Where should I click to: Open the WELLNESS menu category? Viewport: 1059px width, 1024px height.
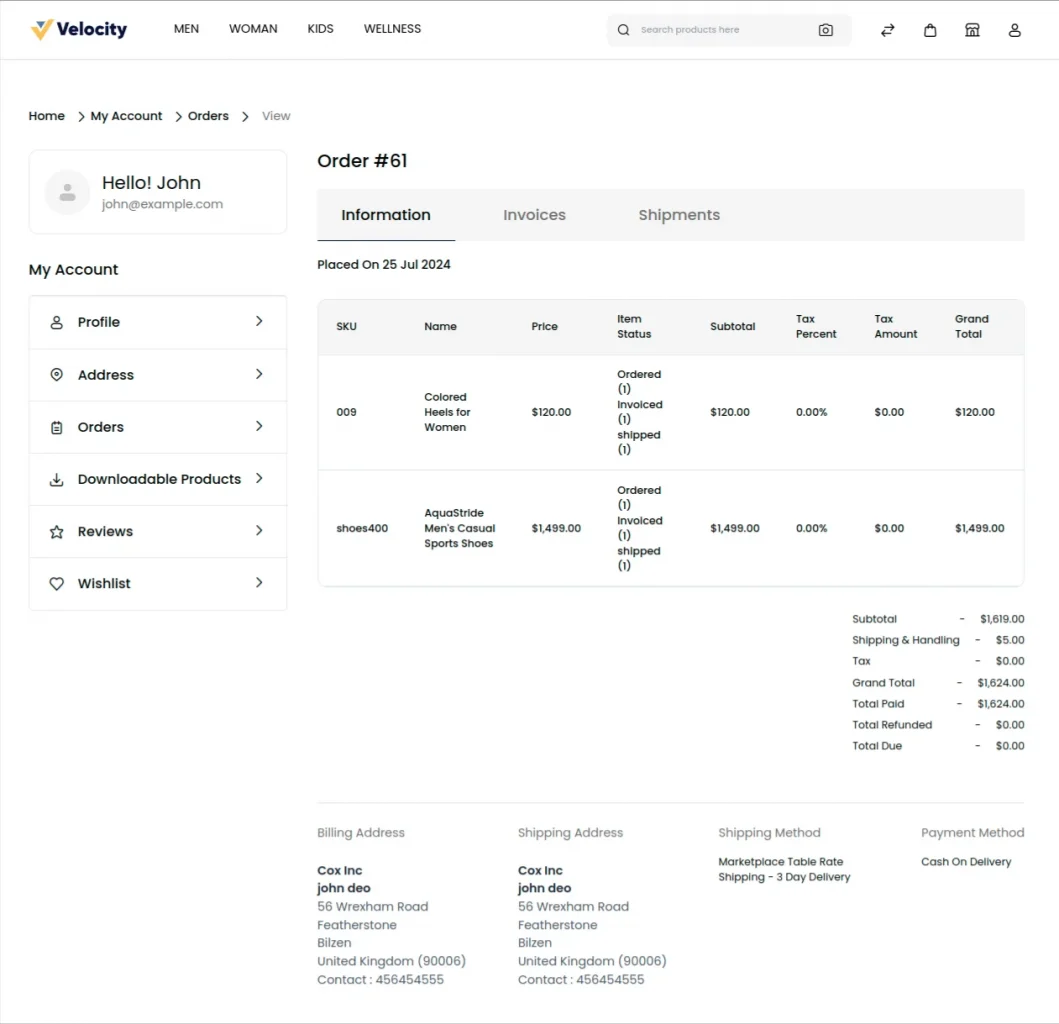click(392, 29)
